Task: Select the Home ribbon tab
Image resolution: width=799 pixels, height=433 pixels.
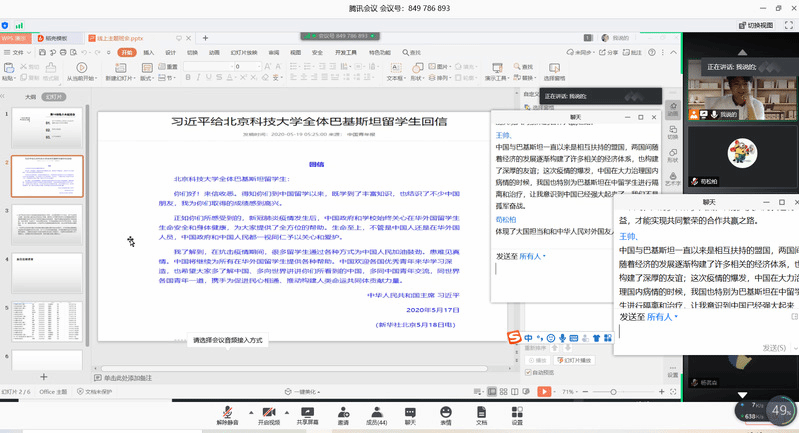Action: pyautogui.click(x=126, y=52)
